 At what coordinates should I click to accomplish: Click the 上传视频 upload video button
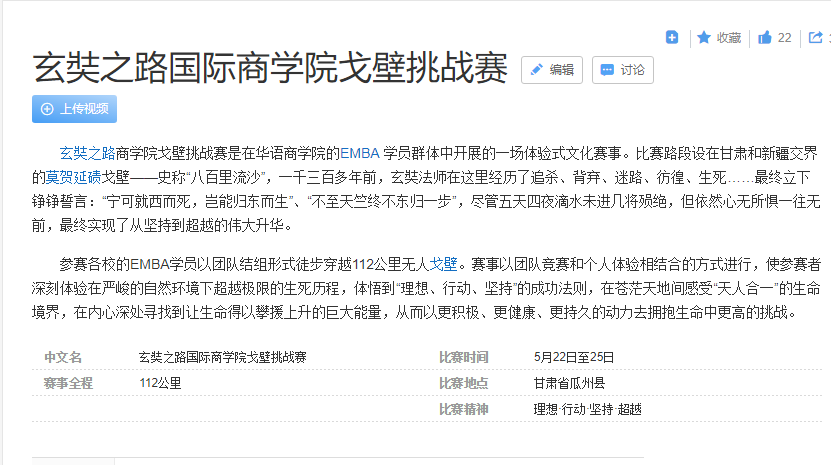(x=74, y=109)
